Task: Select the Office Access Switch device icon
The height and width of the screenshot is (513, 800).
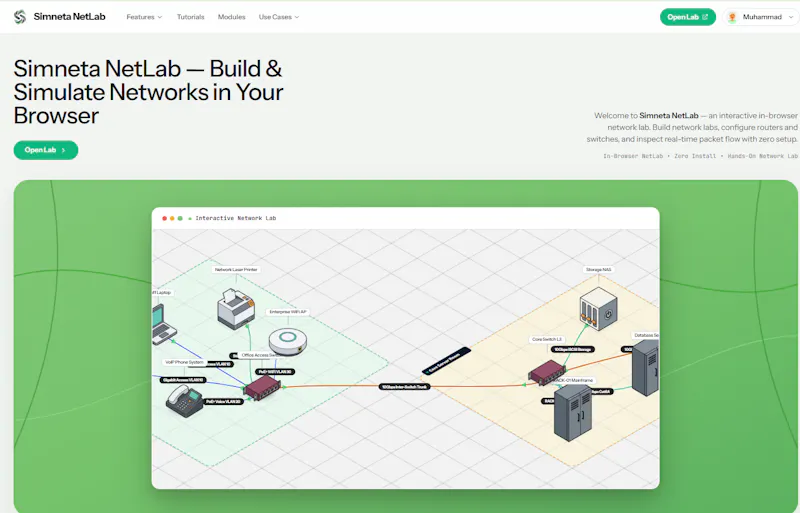Action: click(x=262, y=387)
